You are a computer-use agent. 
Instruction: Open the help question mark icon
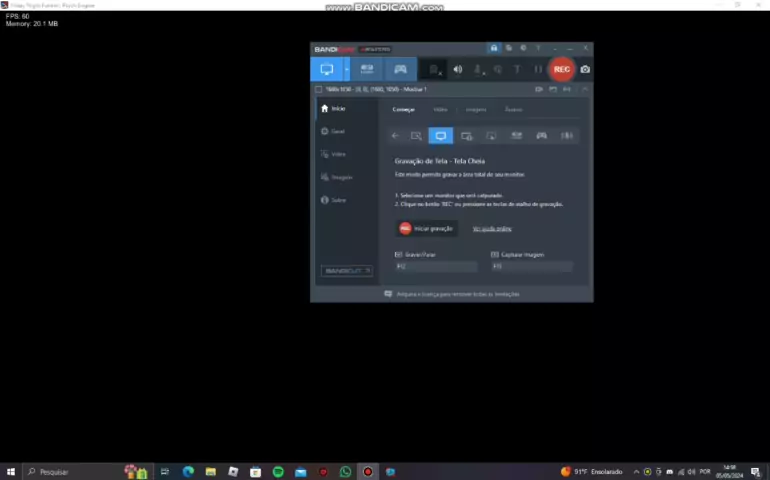538,48
